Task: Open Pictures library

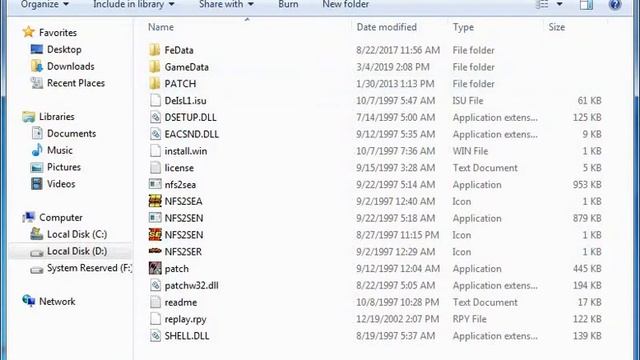Action: pyautogui.click(x=64, y=167)
